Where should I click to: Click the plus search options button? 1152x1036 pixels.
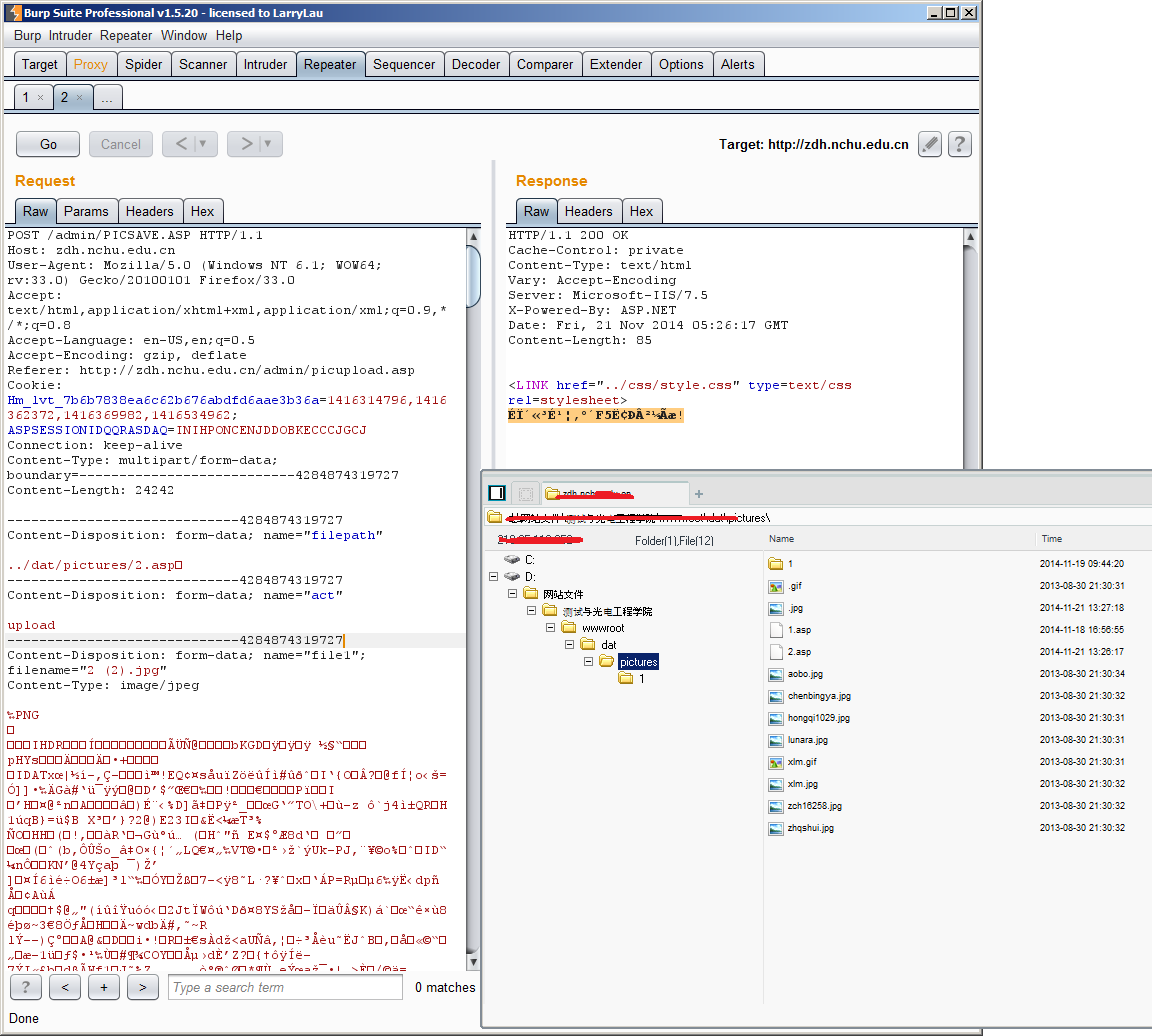[104, 988]
